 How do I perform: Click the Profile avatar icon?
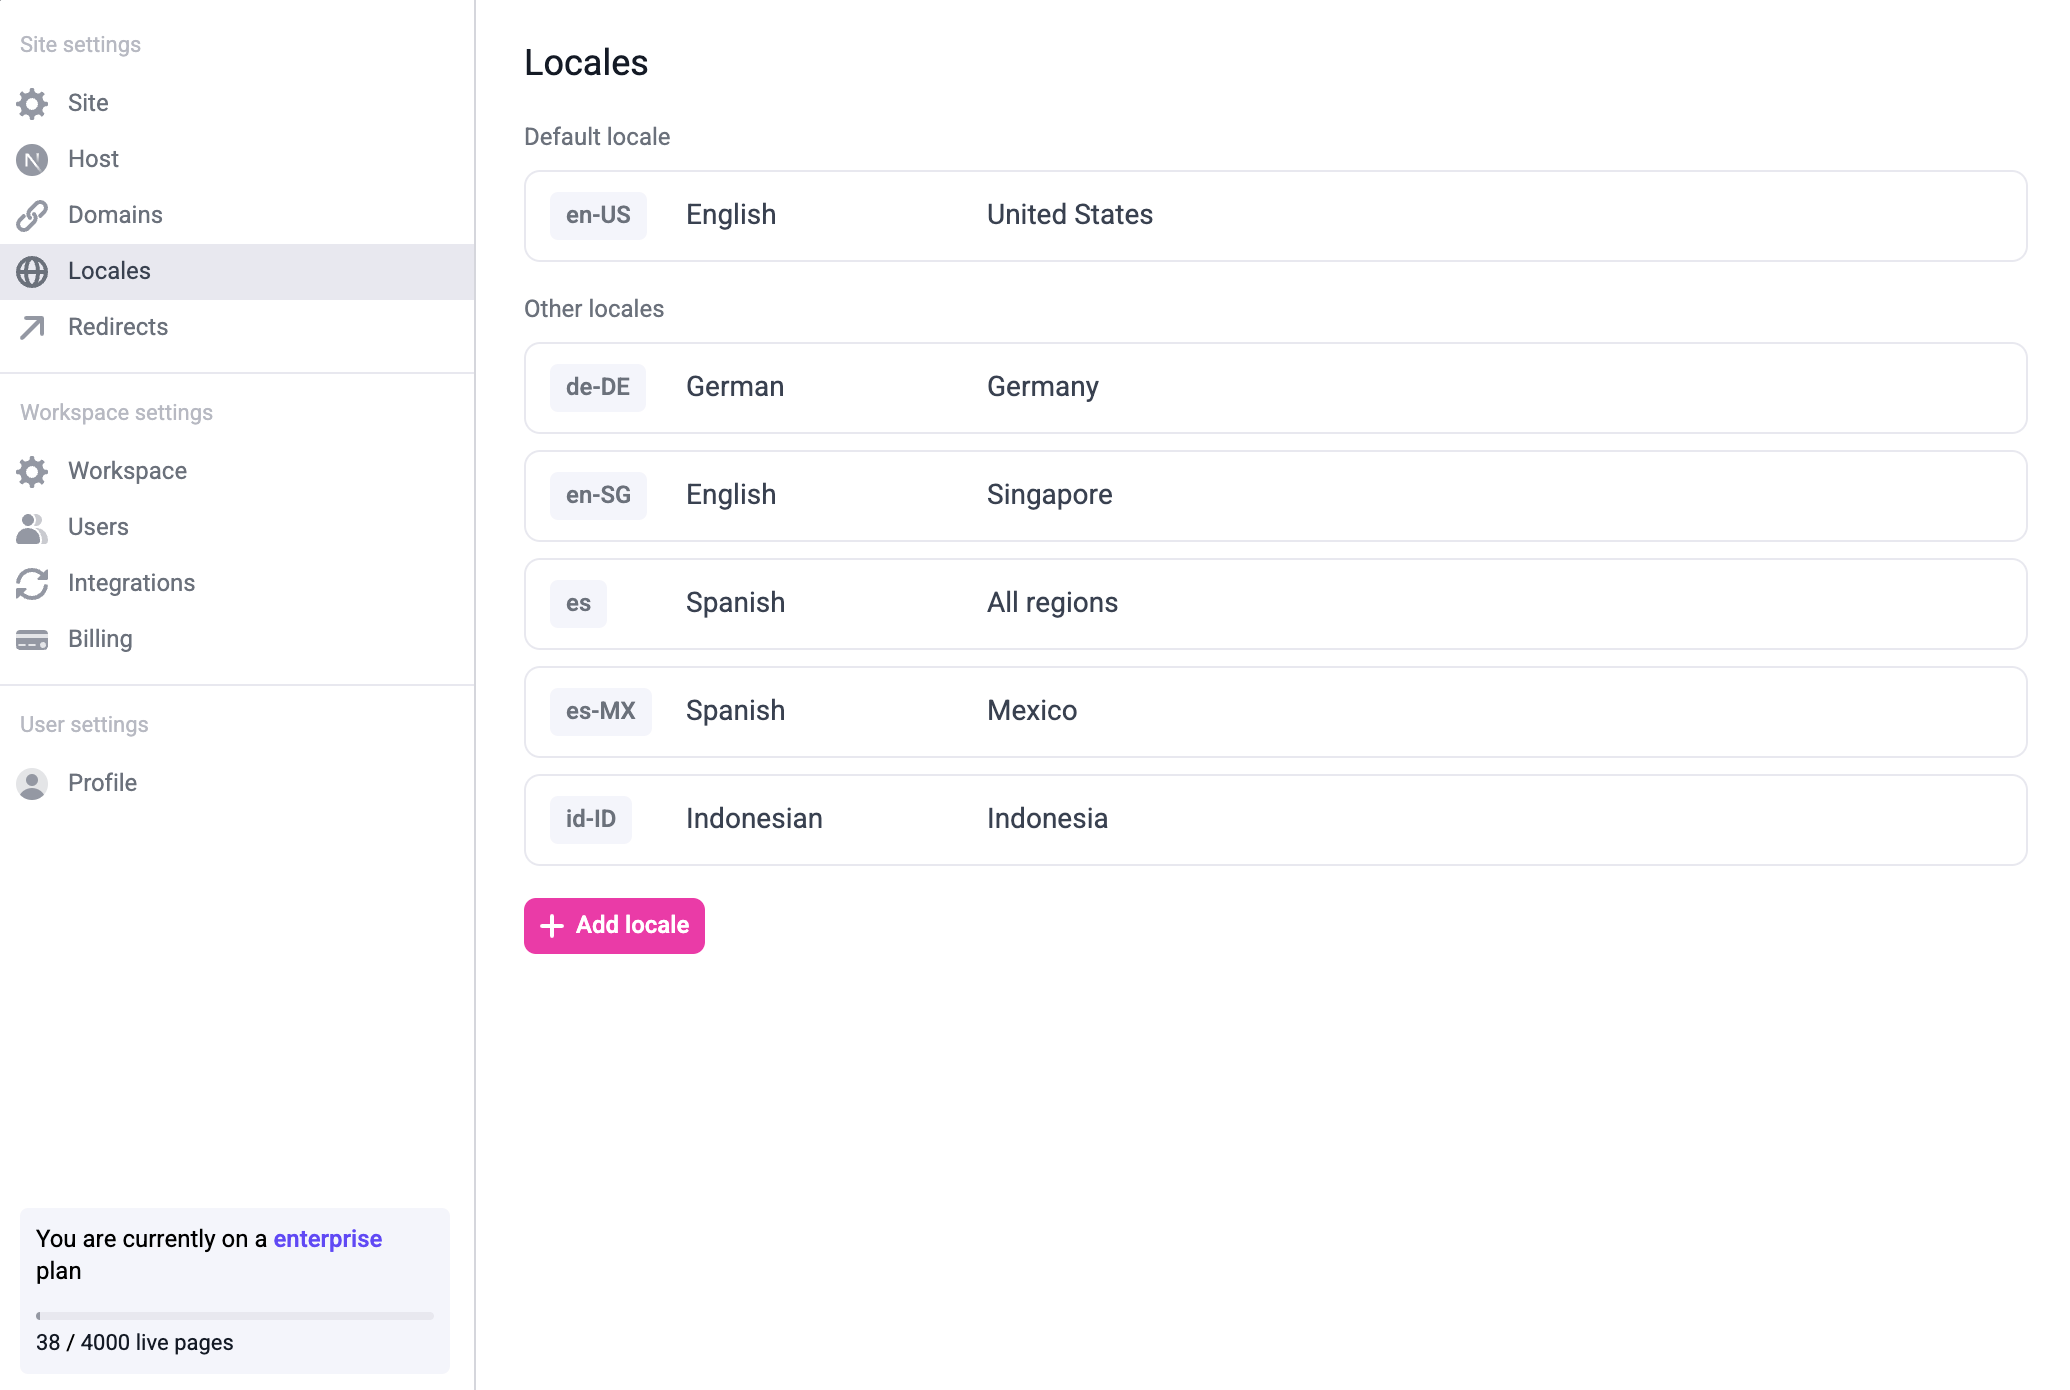pos(32,784)
